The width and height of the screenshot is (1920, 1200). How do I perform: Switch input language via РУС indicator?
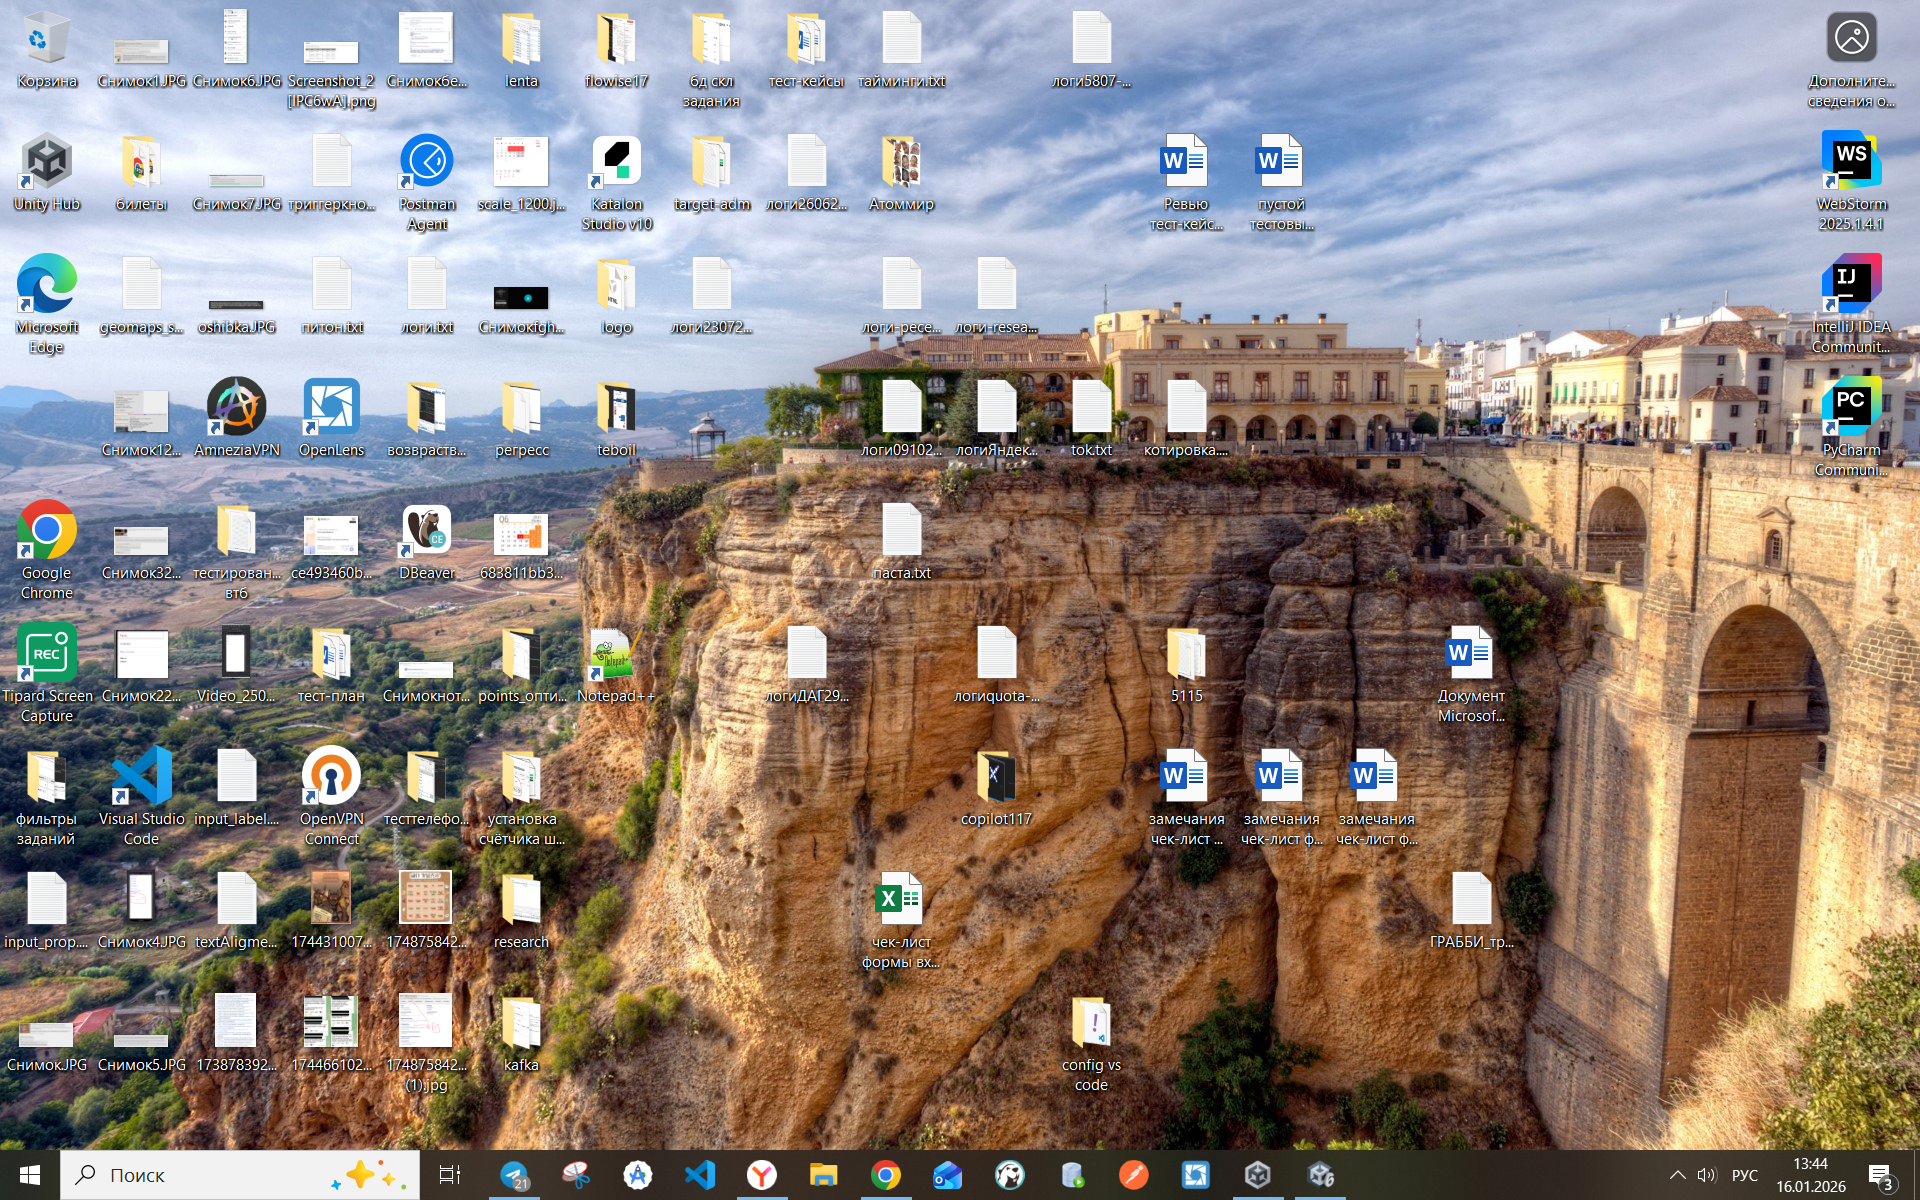tap(1744, 1175)
